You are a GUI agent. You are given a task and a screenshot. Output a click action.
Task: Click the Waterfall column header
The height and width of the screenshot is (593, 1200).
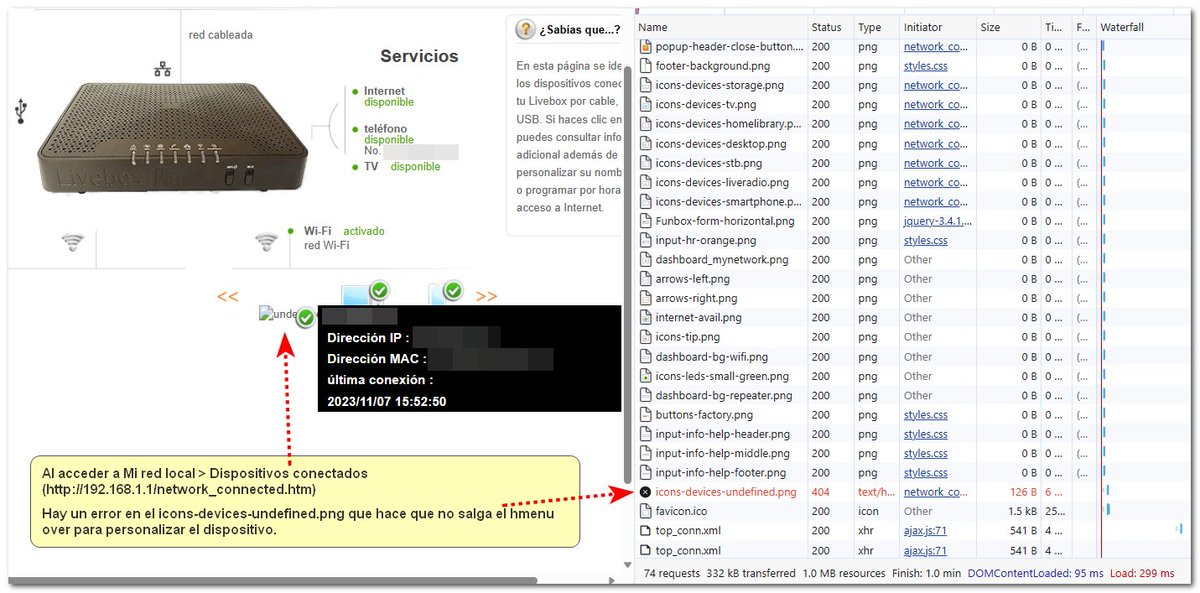(x=1145, y=27)
